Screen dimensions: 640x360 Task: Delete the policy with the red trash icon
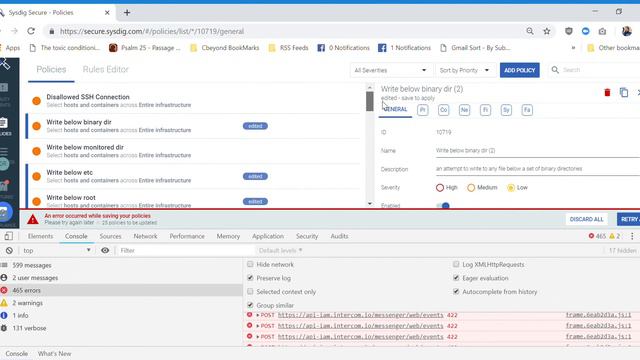pos(607,93)
